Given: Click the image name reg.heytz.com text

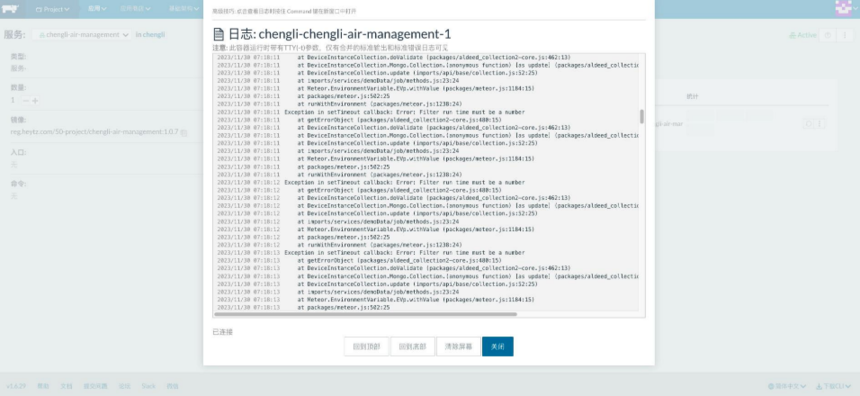Looking at the screenshot, I should click(x=94, y=132).
